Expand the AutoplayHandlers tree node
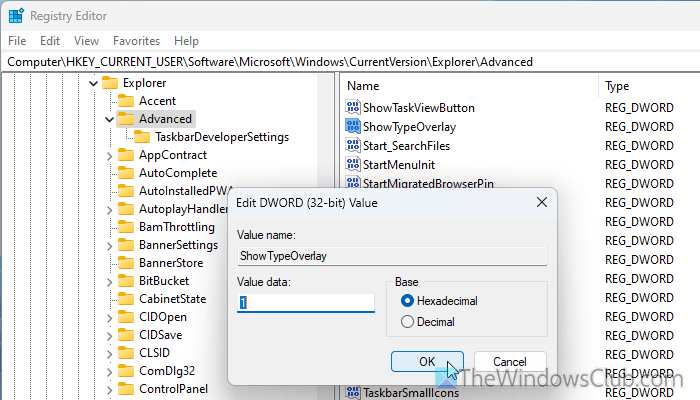The height and width of the screenshot is (400, 700). pos(109,210)
